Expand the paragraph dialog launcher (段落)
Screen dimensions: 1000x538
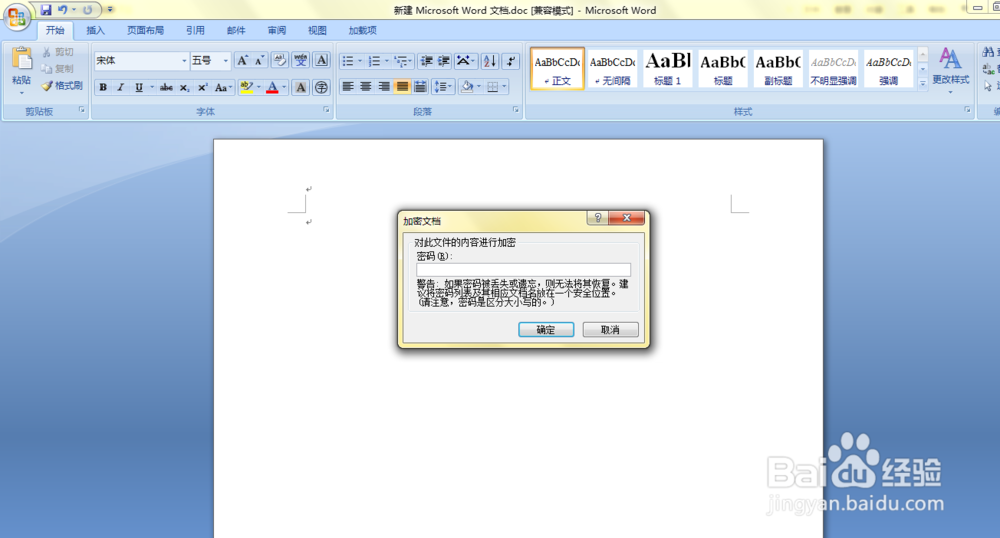[515, 110]
